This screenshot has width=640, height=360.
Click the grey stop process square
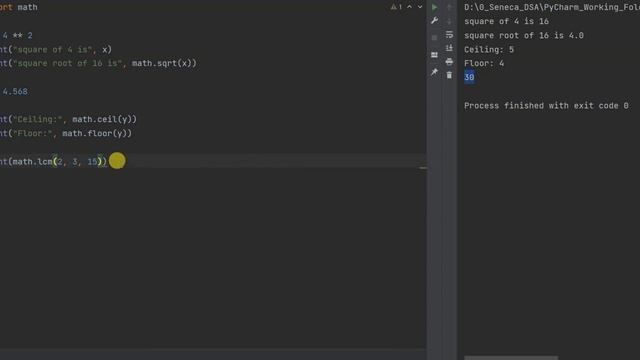(434, 38)
